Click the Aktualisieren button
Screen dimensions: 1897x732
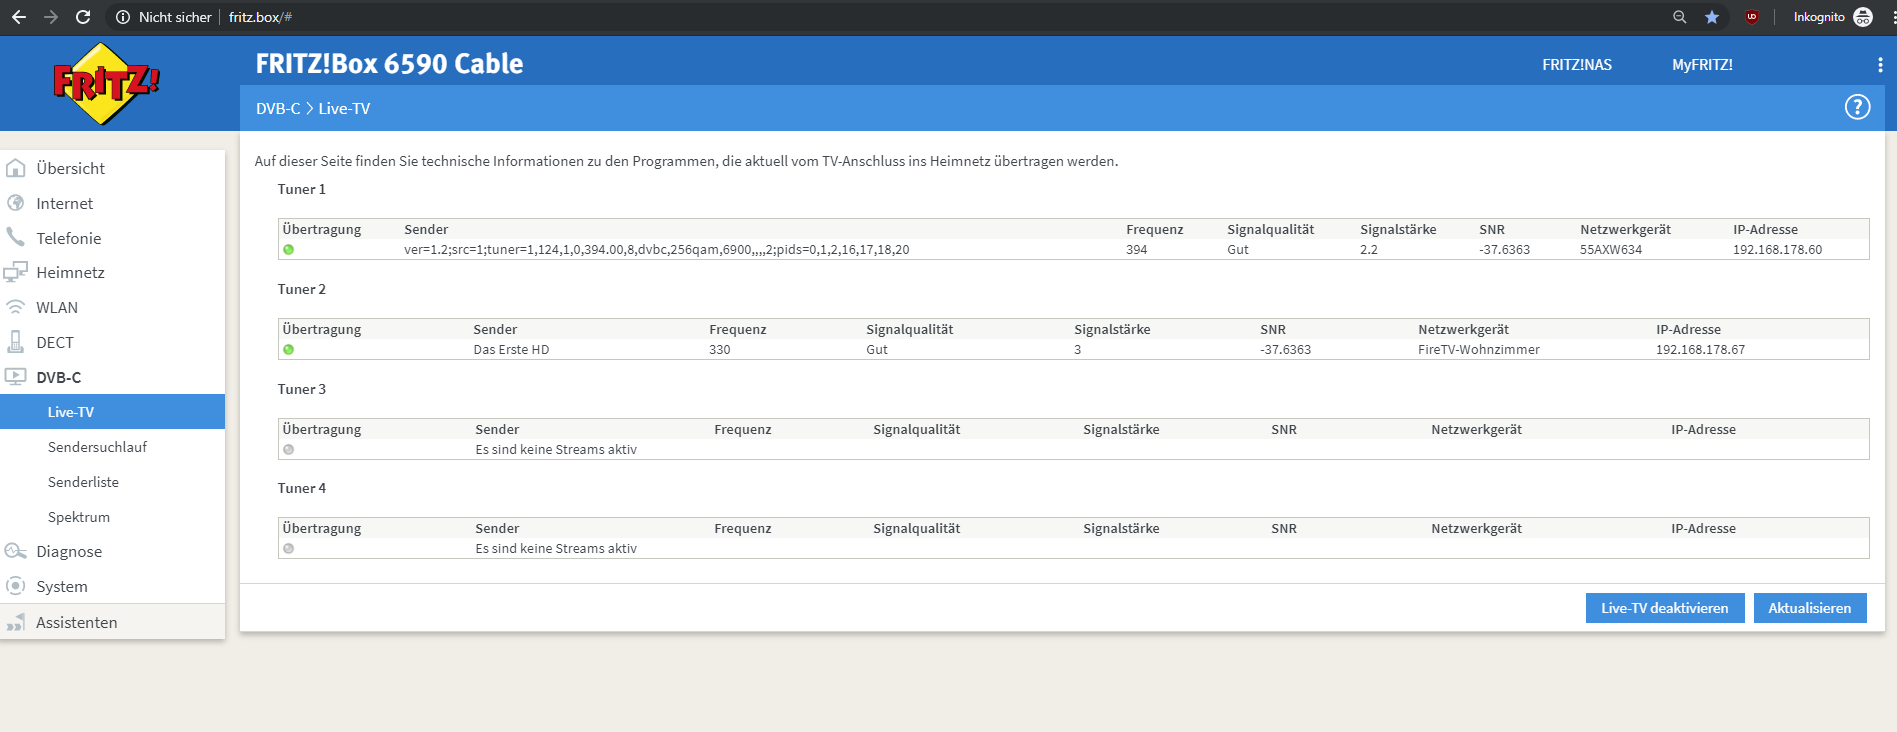(1810, 608)
